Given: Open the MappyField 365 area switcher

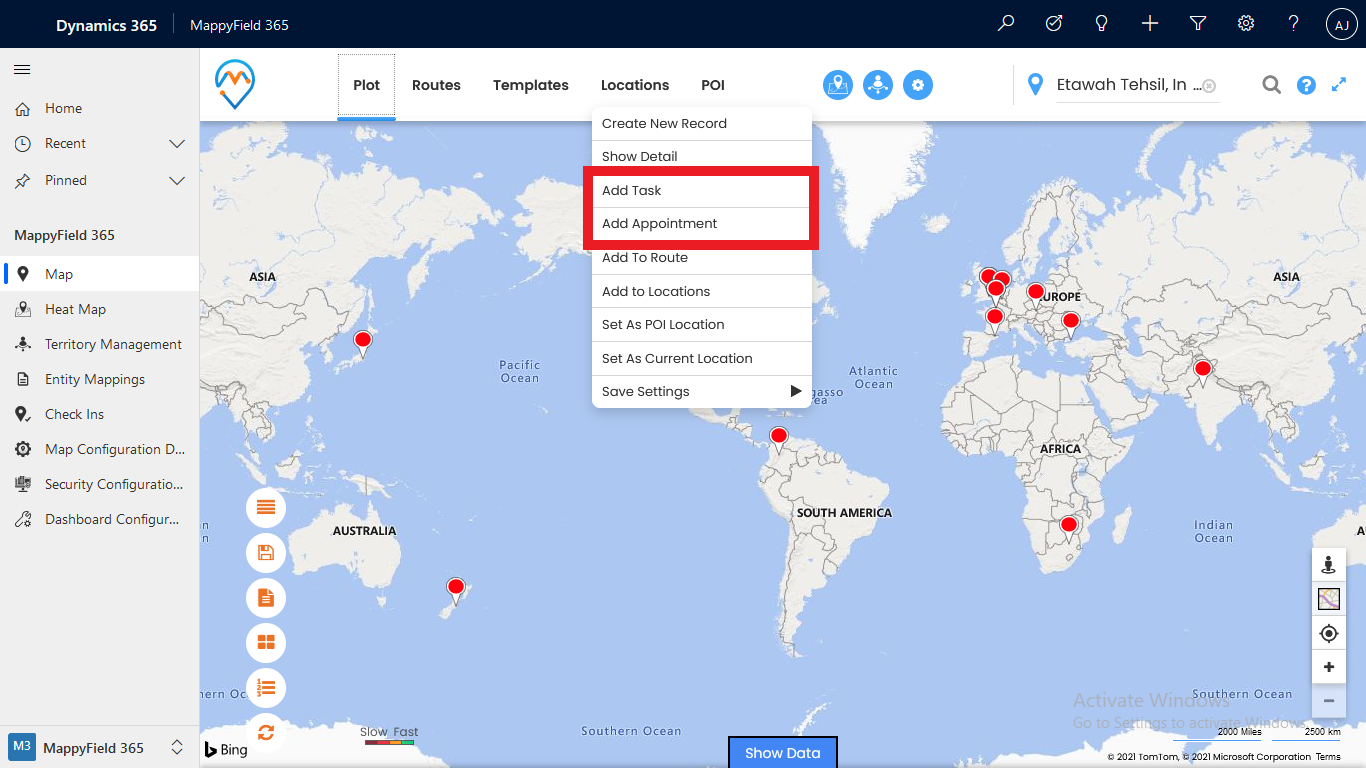Looking at the screenshot, I should click(99, 748).
